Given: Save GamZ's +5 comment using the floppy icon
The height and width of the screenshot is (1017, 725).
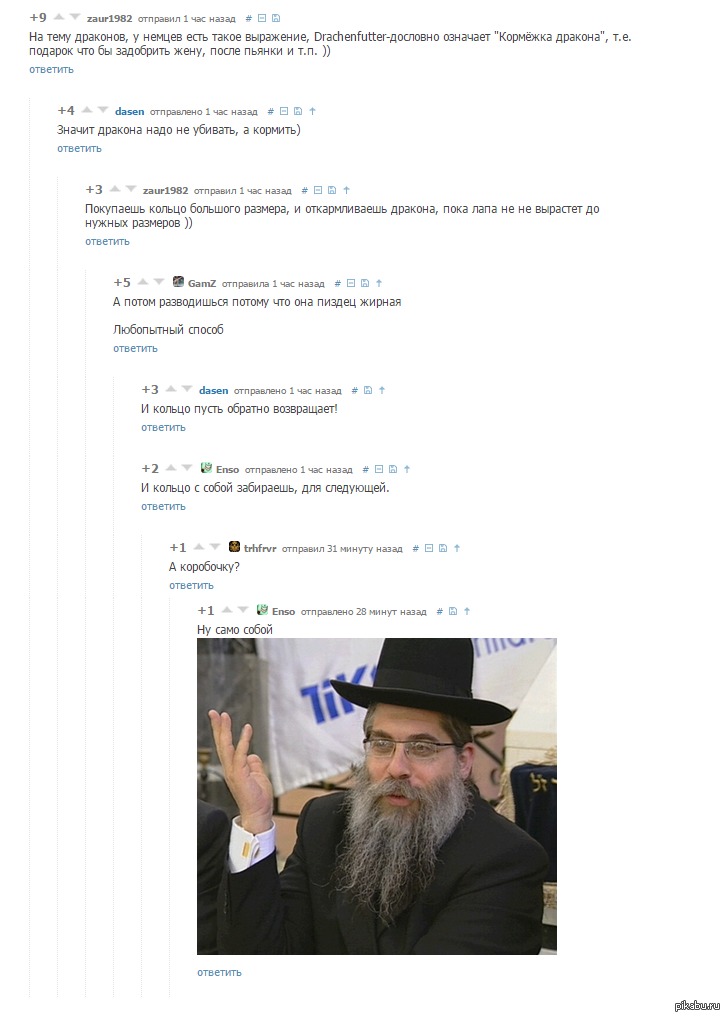Looking at the screenshot, I should pos(365,283).
